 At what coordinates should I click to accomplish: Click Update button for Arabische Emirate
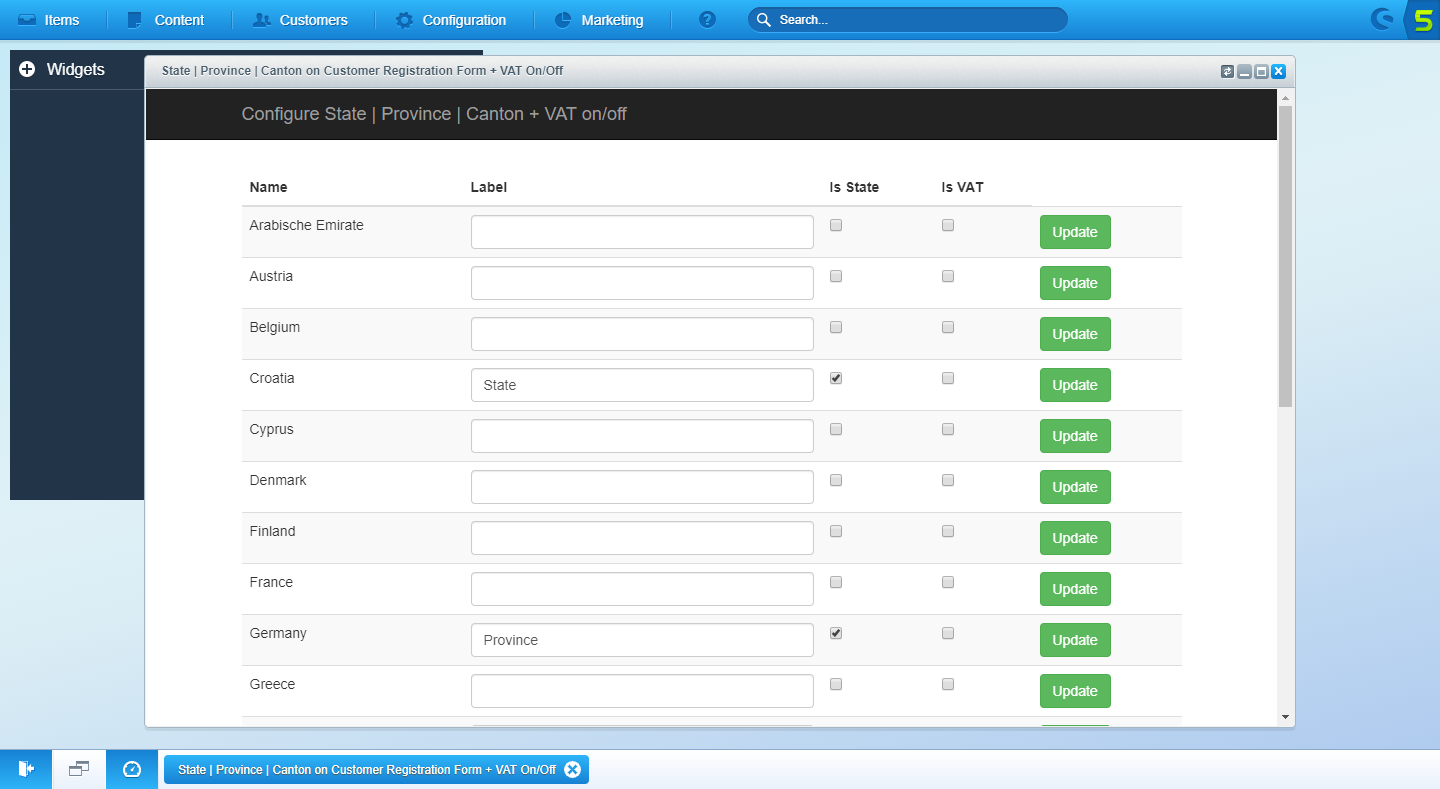coord(1075,232)
